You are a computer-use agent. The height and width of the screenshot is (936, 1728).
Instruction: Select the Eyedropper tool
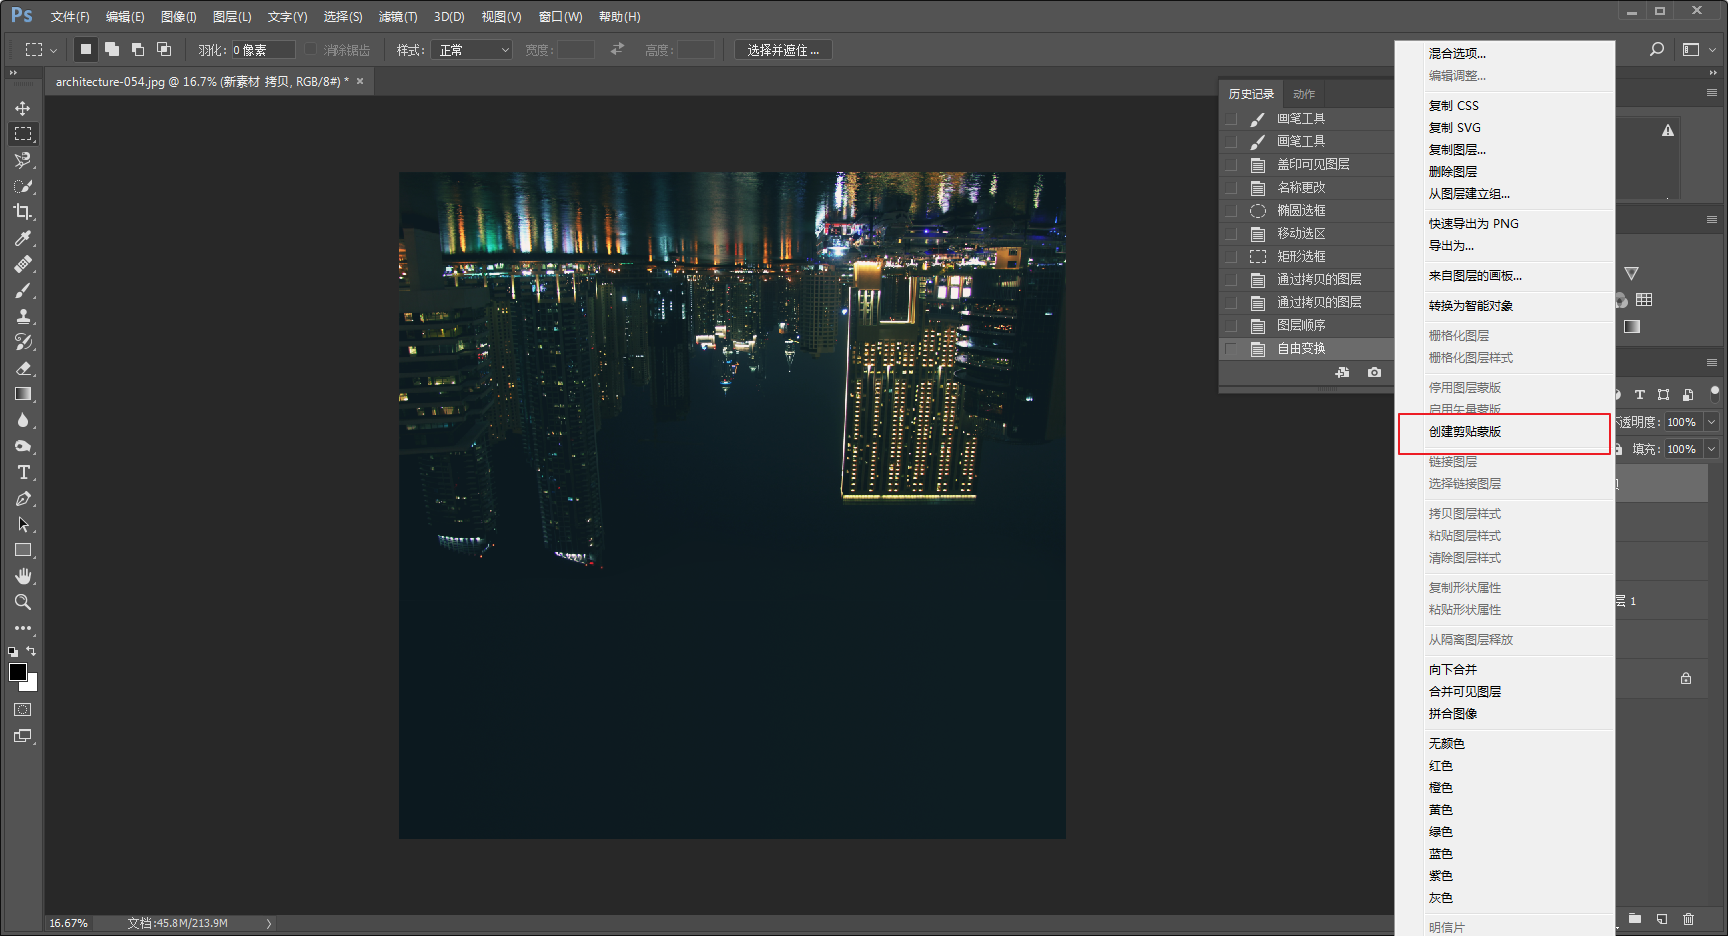(x=23, y=238)
